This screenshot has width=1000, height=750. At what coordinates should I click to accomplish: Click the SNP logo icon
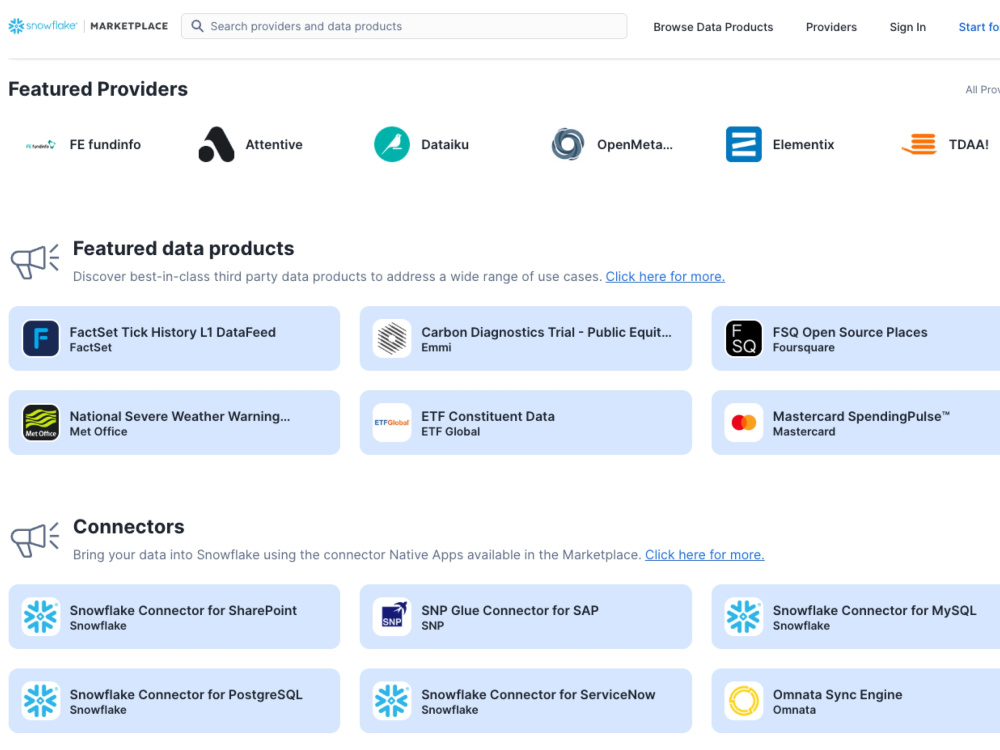(x=392, y=617)
